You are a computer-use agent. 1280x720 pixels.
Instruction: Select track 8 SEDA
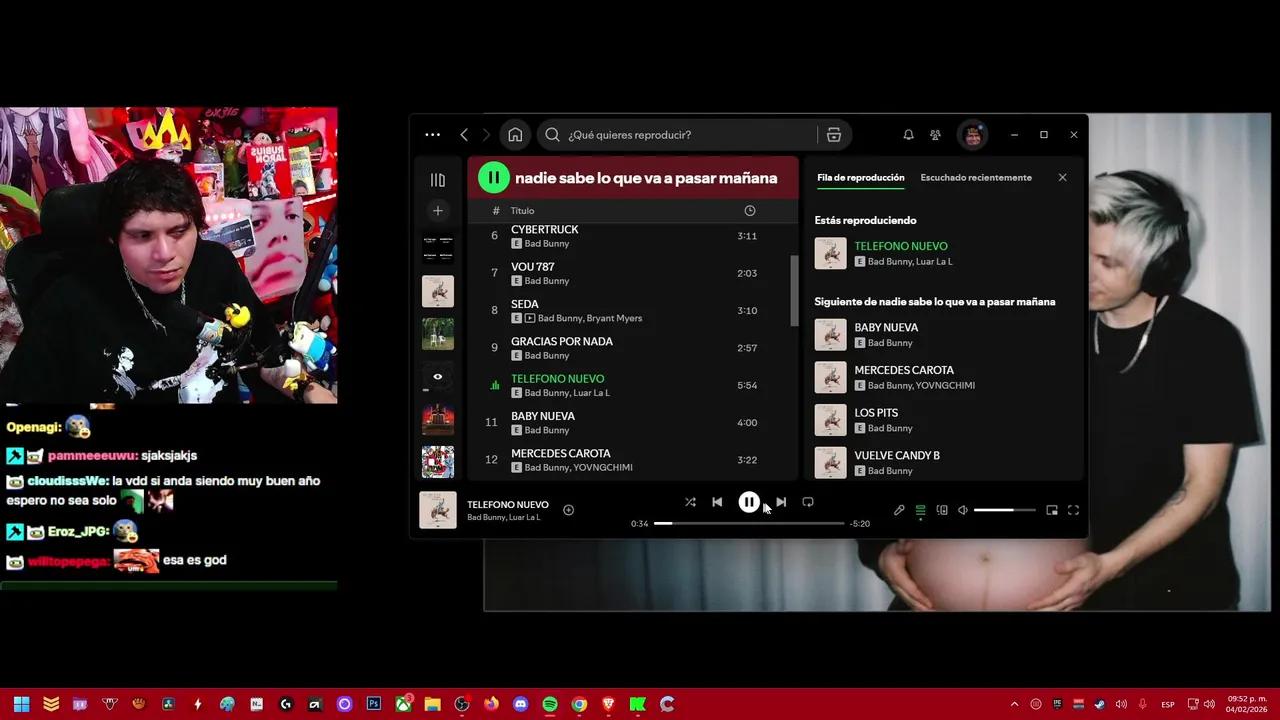(x=631, y=310)
